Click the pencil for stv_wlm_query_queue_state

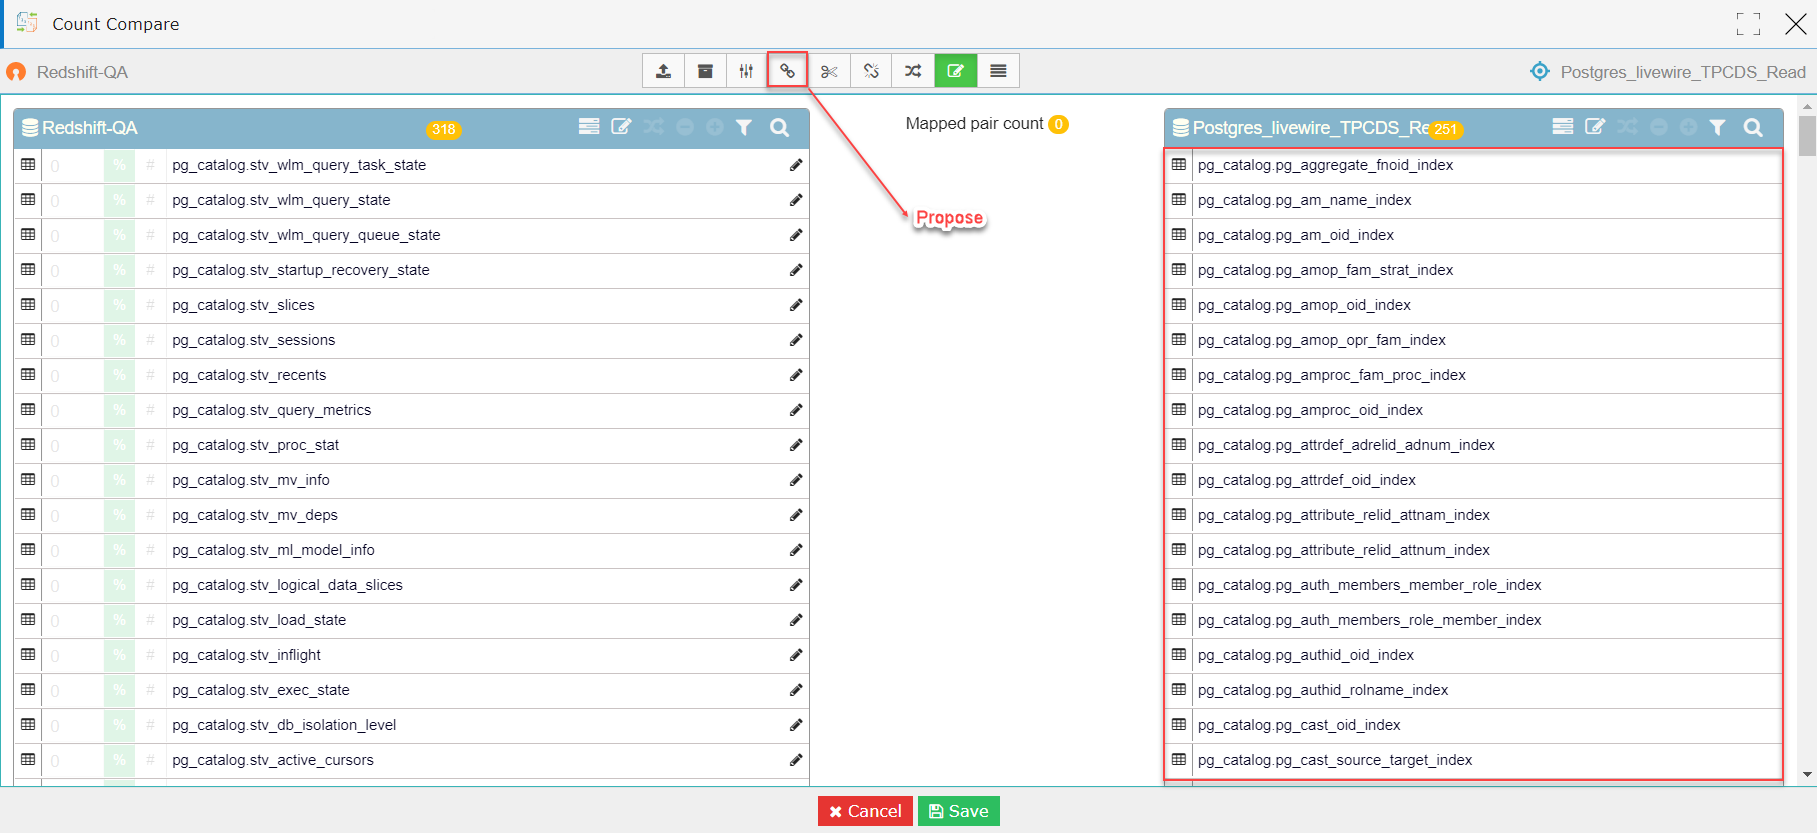[796, 235]
